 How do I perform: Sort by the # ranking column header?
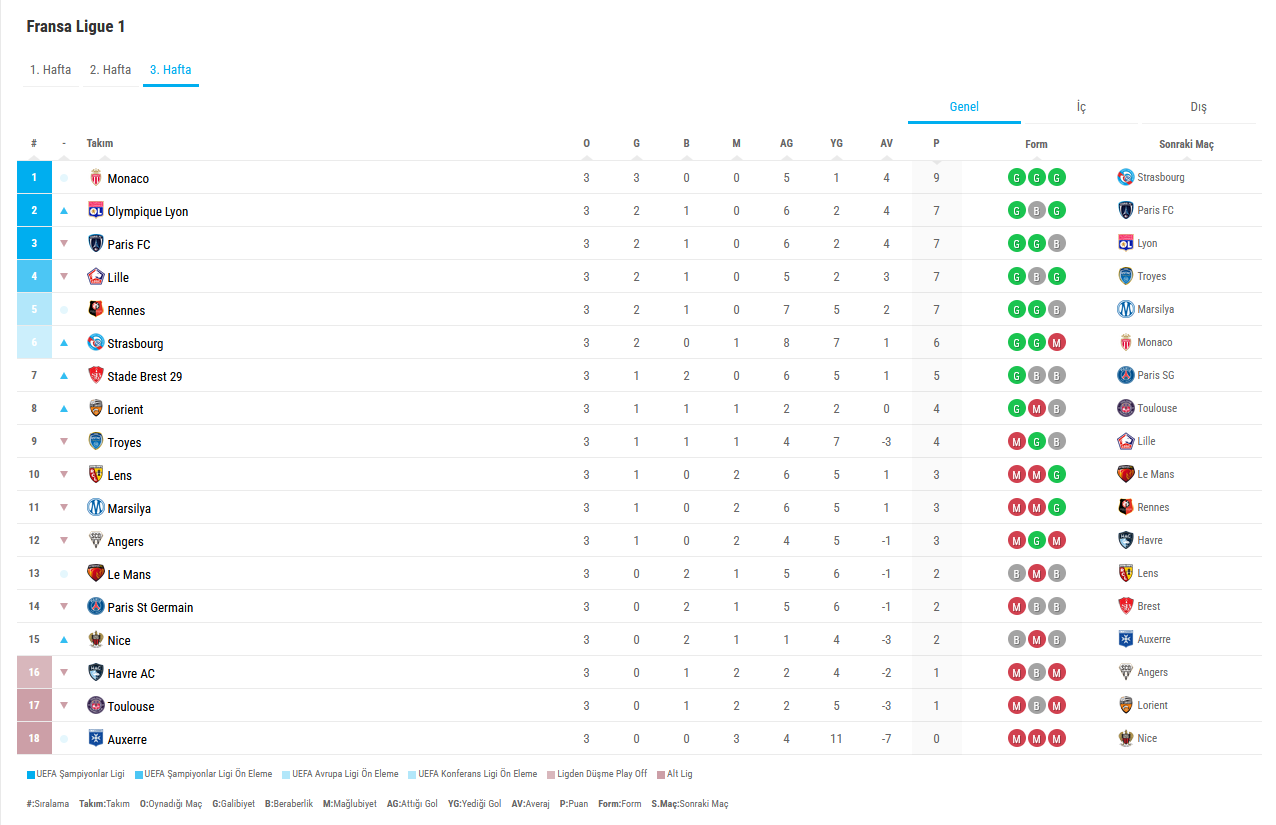click(x=34, y=144)
